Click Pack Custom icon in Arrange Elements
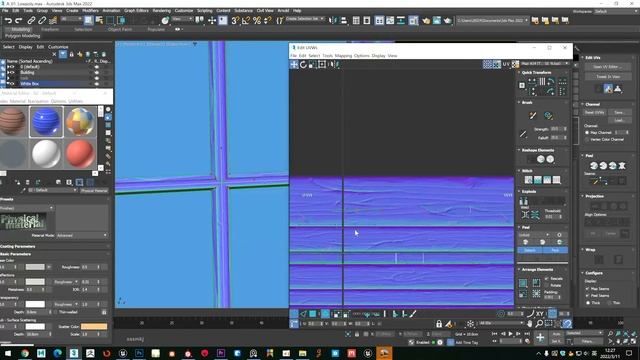 point(523,283)
